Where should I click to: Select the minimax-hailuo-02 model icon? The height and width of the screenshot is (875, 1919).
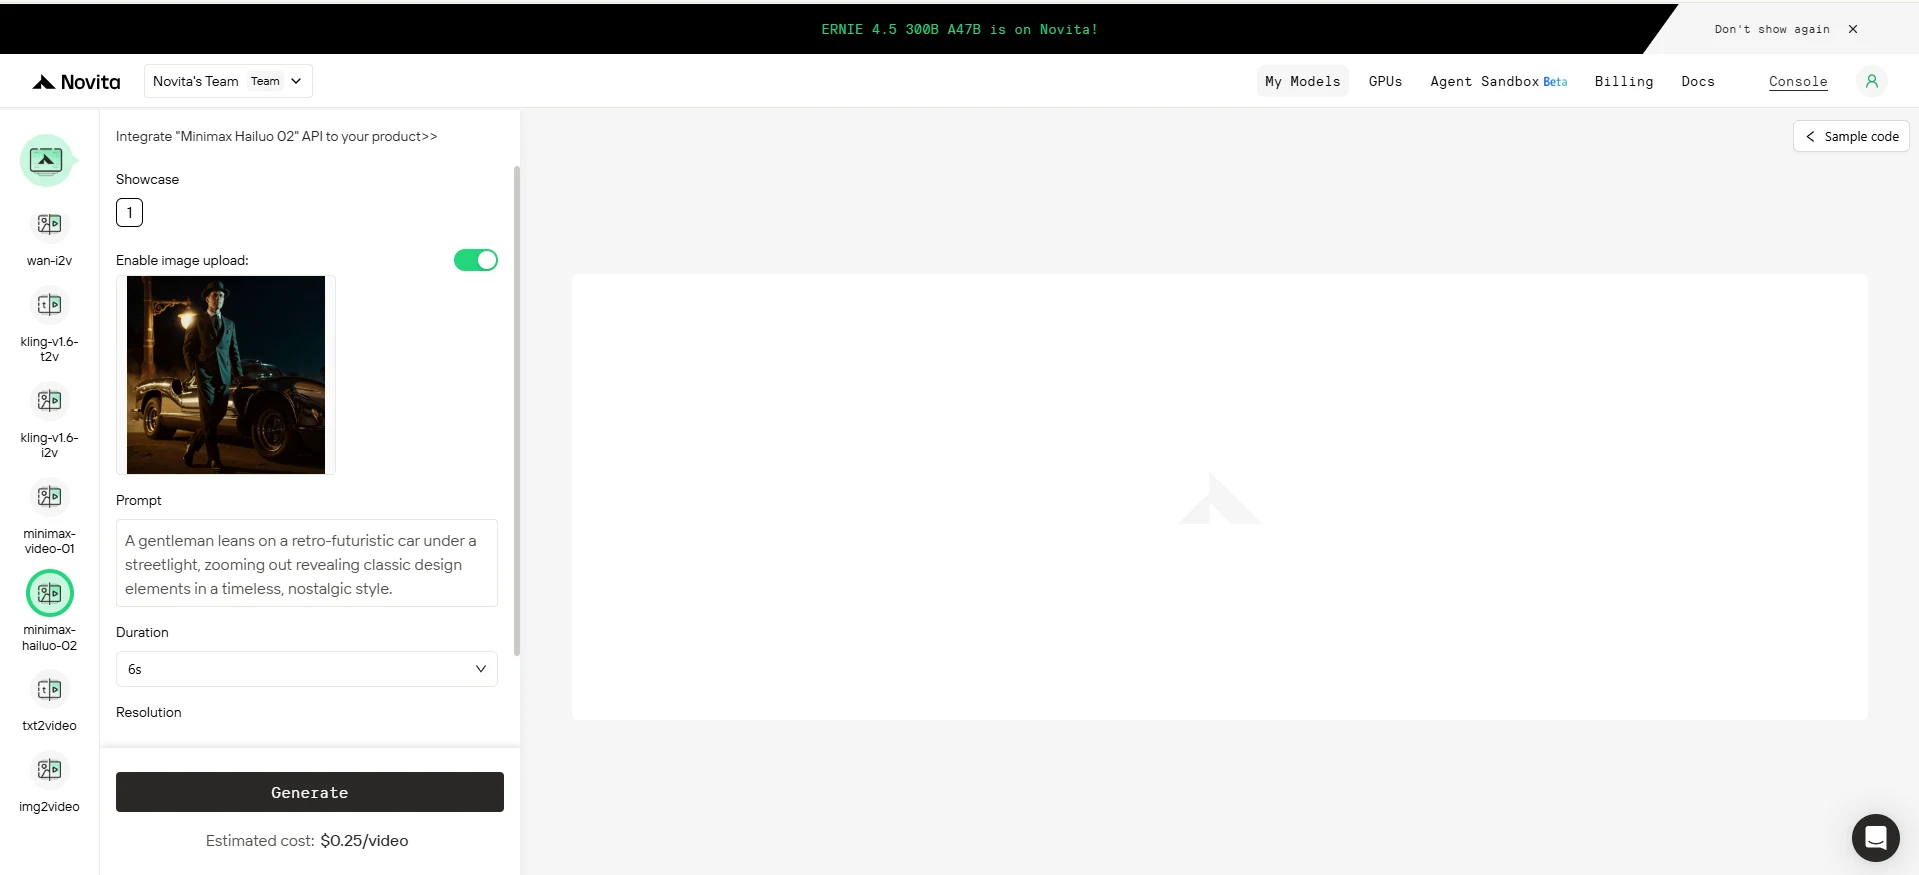point(49,593)
